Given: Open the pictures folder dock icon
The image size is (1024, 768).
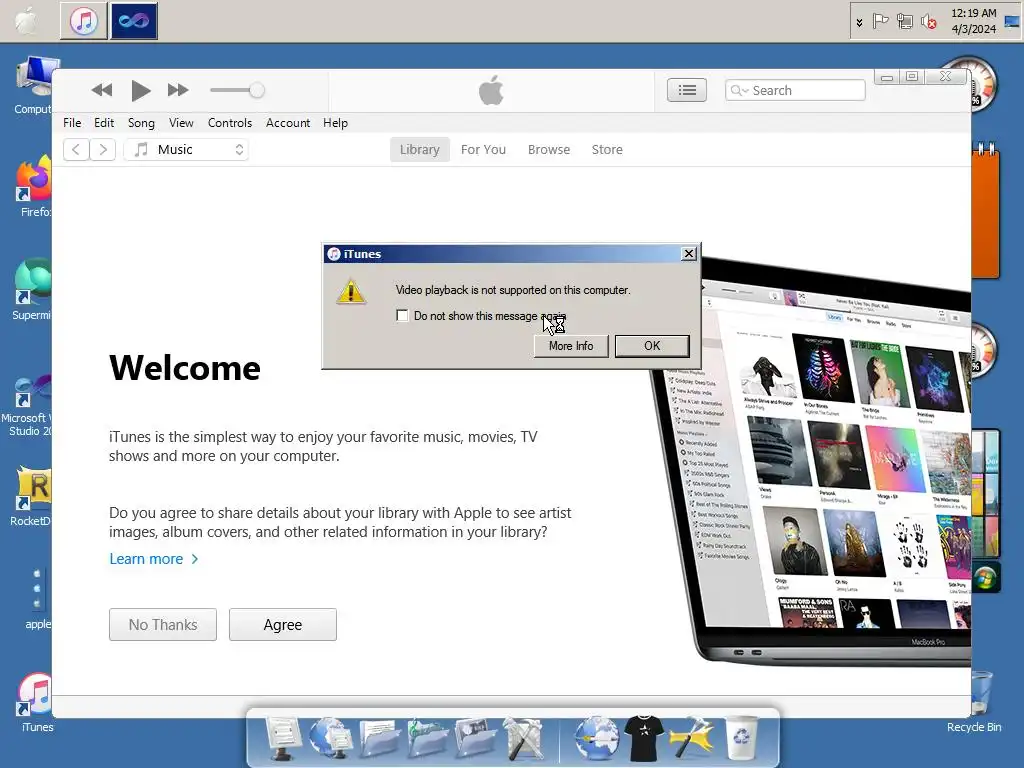Looking at the screenshot, I should pyautogui.click(x=475, y=739).
